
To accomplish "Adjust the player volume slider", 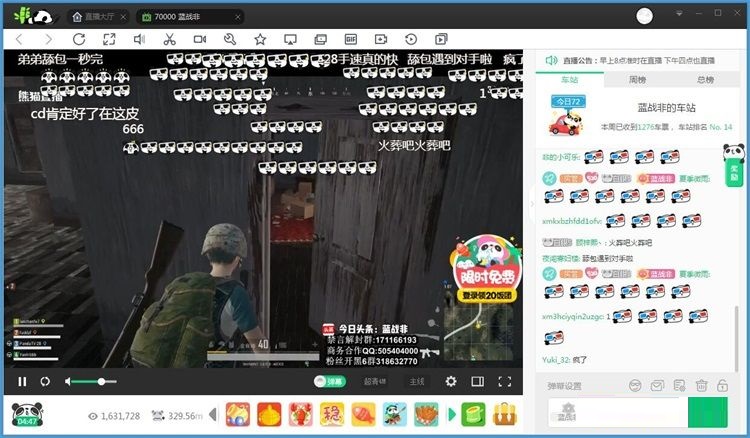I will (90, 381).
